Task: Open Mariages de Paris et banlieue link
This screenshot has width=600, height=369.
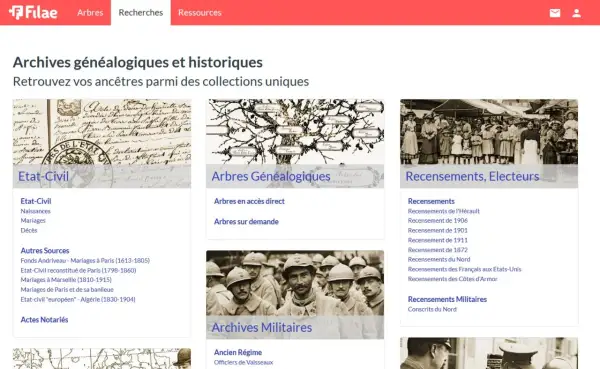Action: pyautogui.click(x=67, y=289)
